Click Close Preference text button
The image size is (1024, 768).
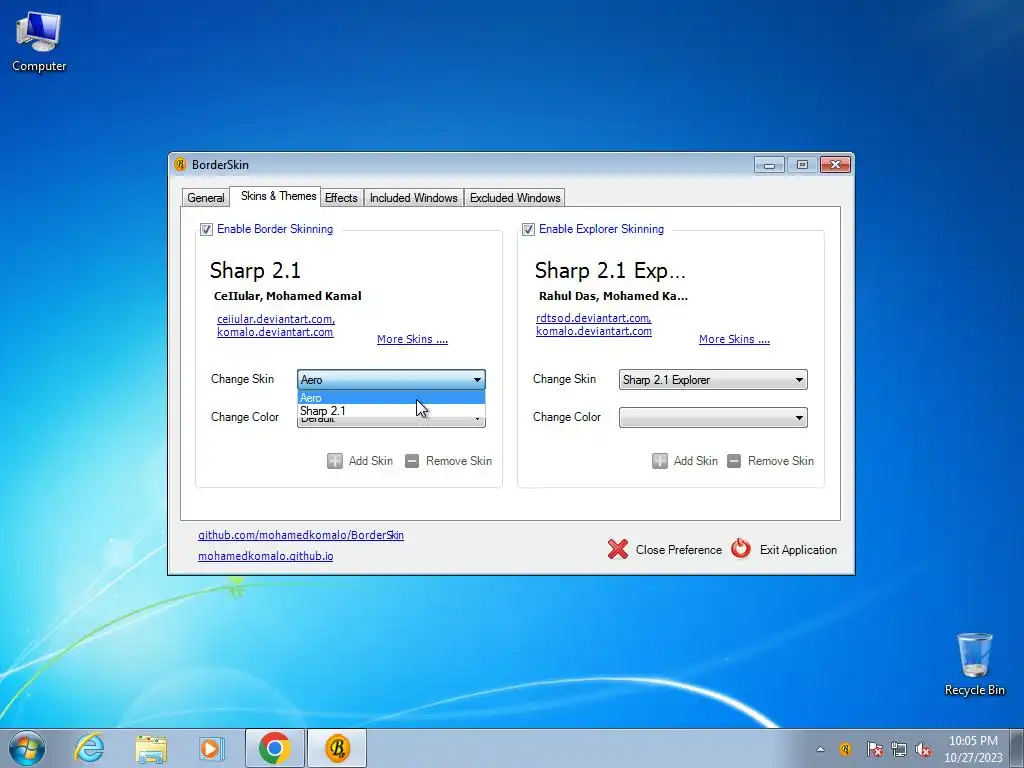coord(679,550)
